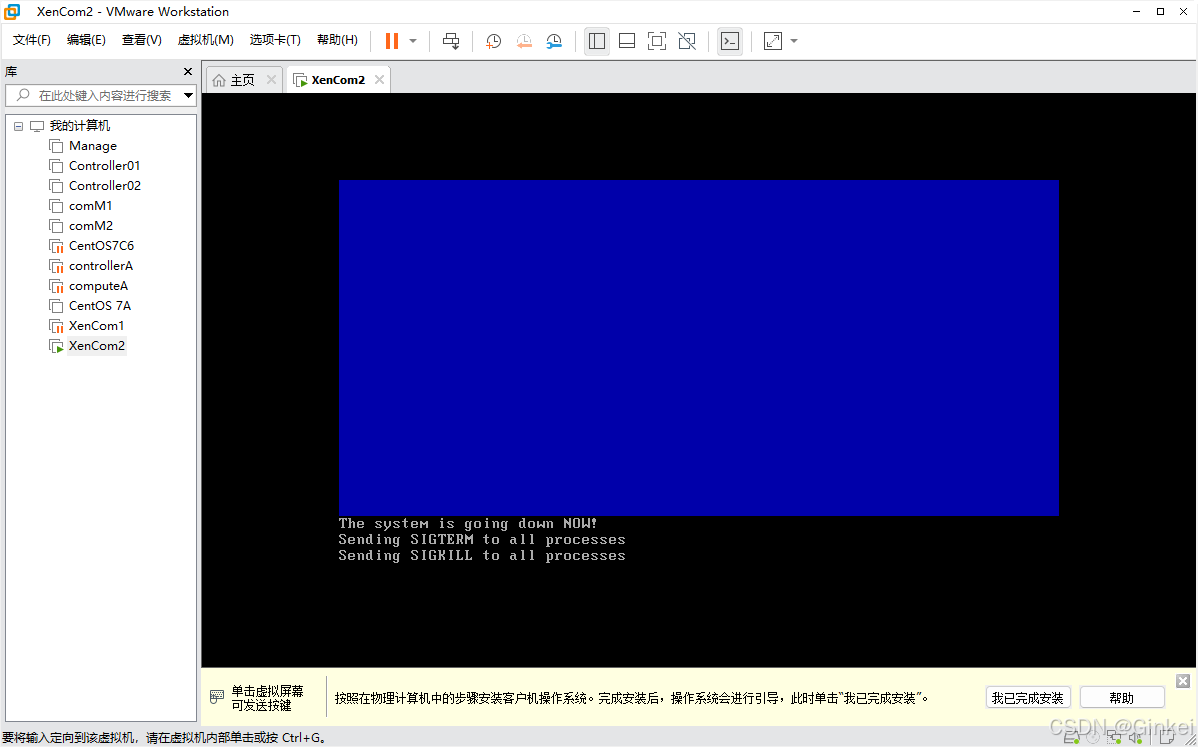Click the message log status icon
Screen dimensions: 1198x747
(1167, 737)
